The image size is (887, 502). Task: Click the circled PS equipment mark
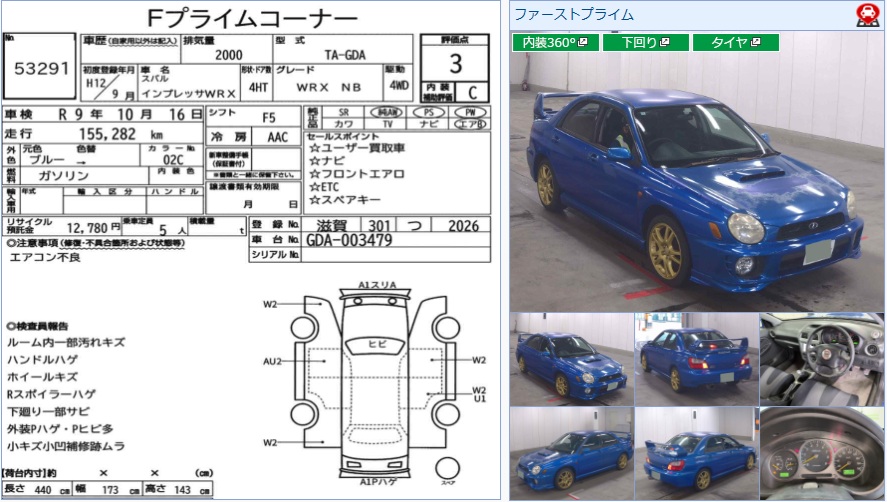point(428,112)
